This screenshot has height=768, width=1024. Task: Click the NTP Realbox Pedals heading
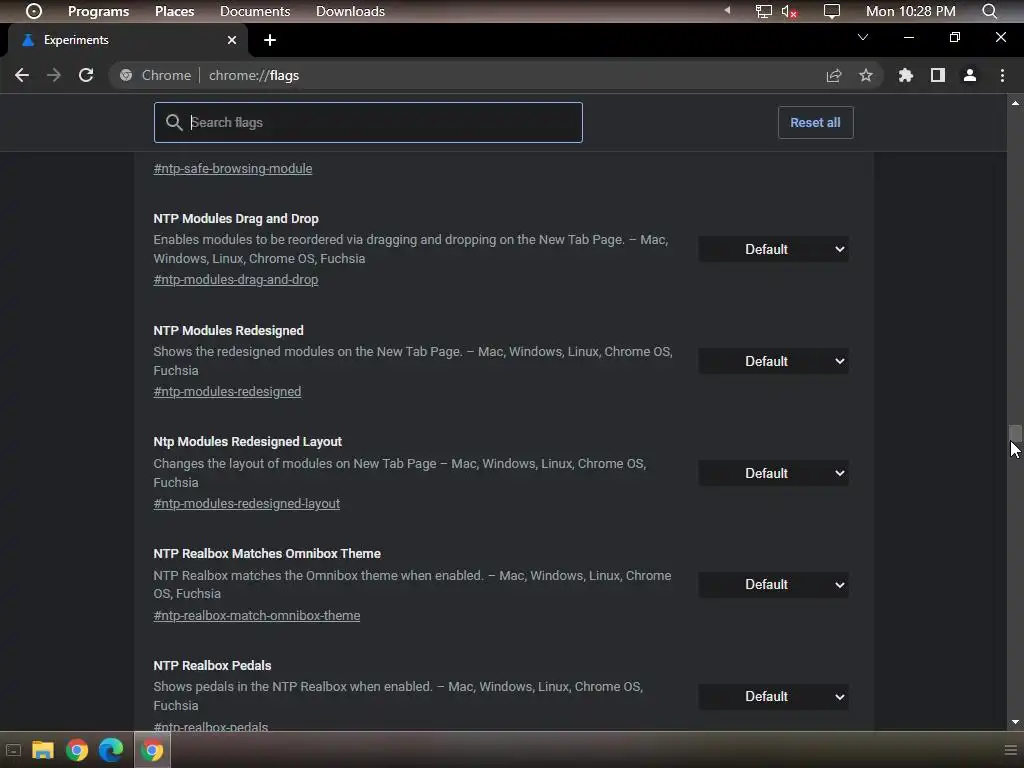(x=212, y=665)
